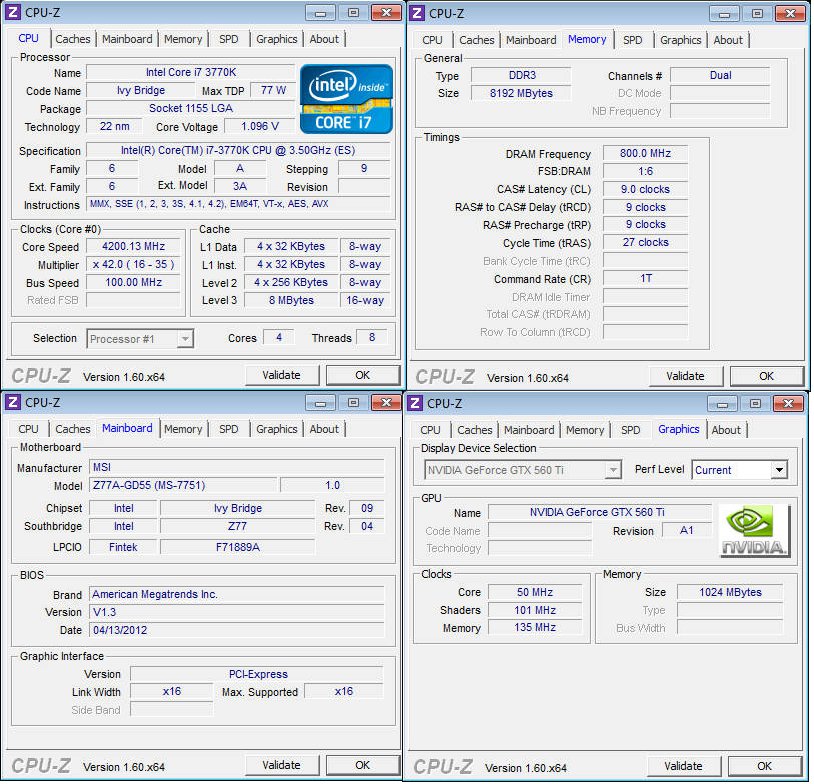Click the CPU-Z app icon in Mainboard window title bar

point(13,402)
